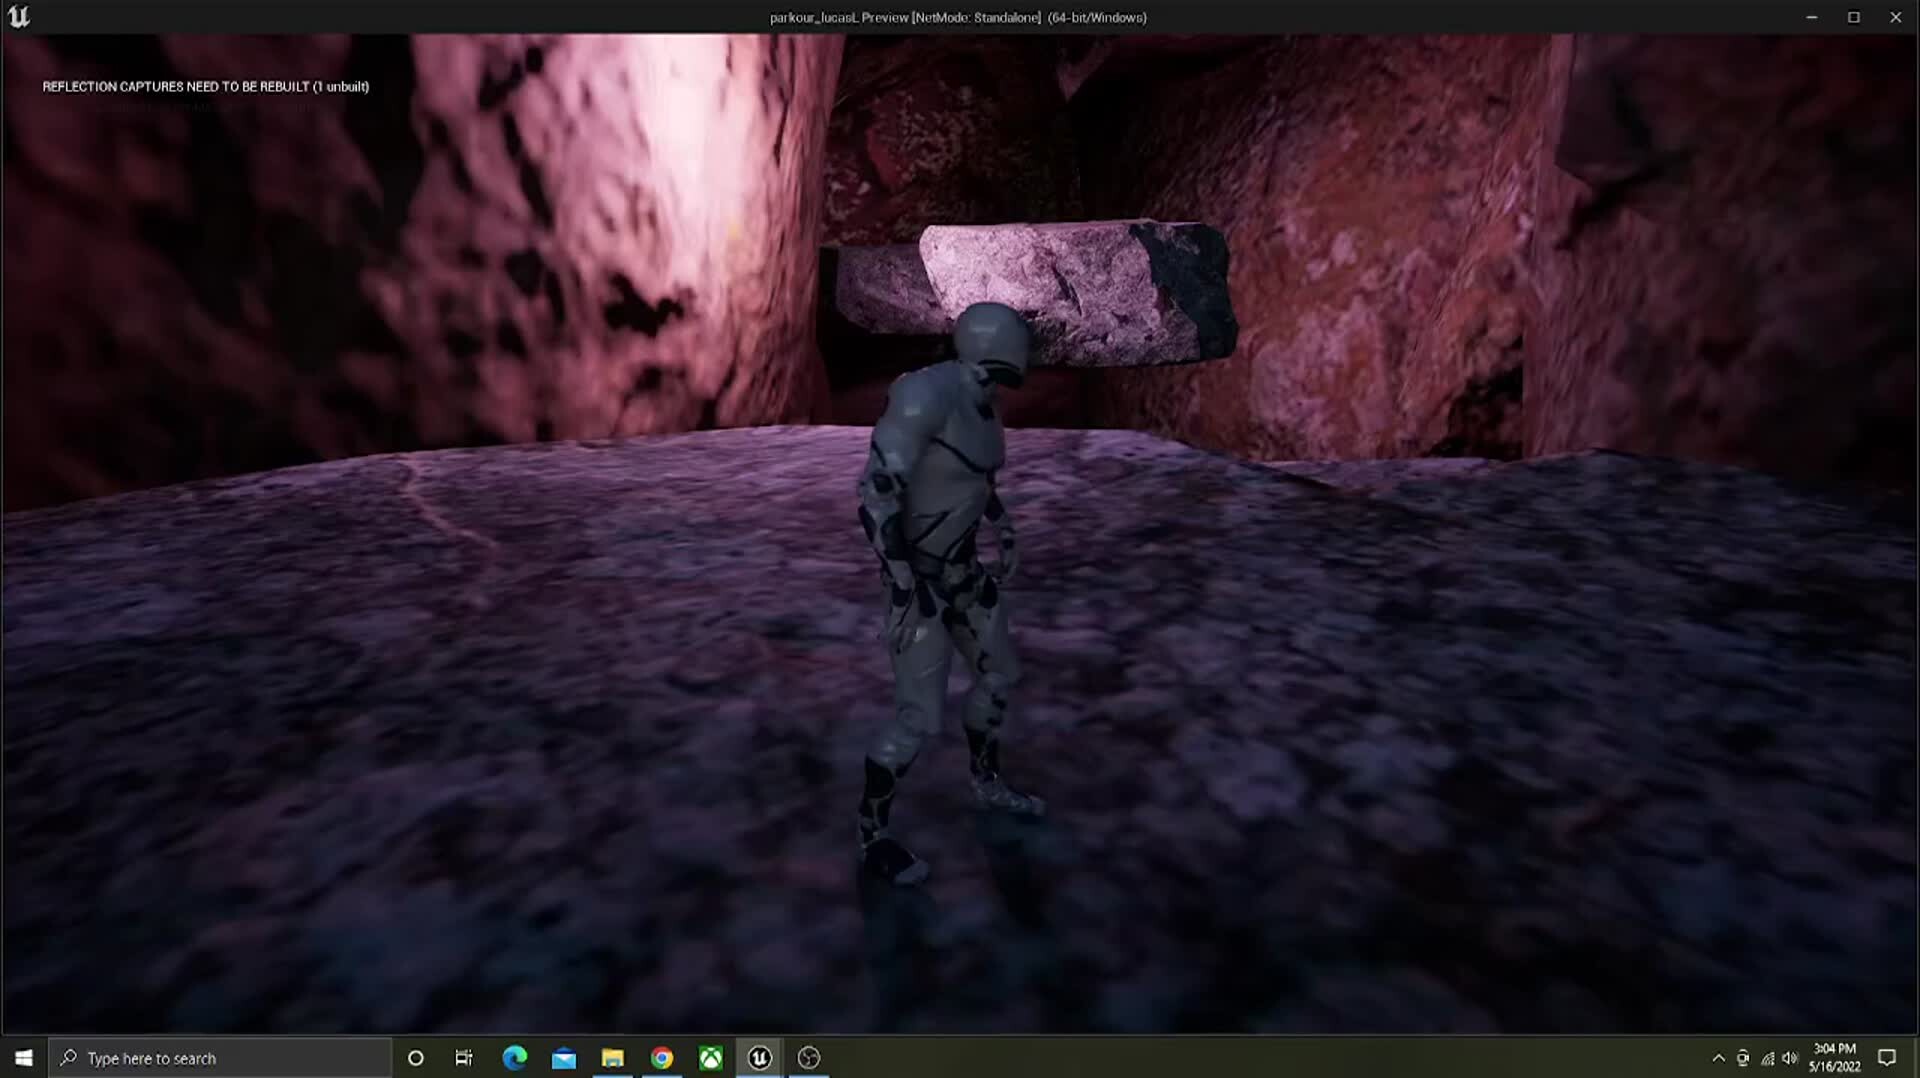
Task: Open File Explorer from the taskbar
Action: tap(613, 1057)
